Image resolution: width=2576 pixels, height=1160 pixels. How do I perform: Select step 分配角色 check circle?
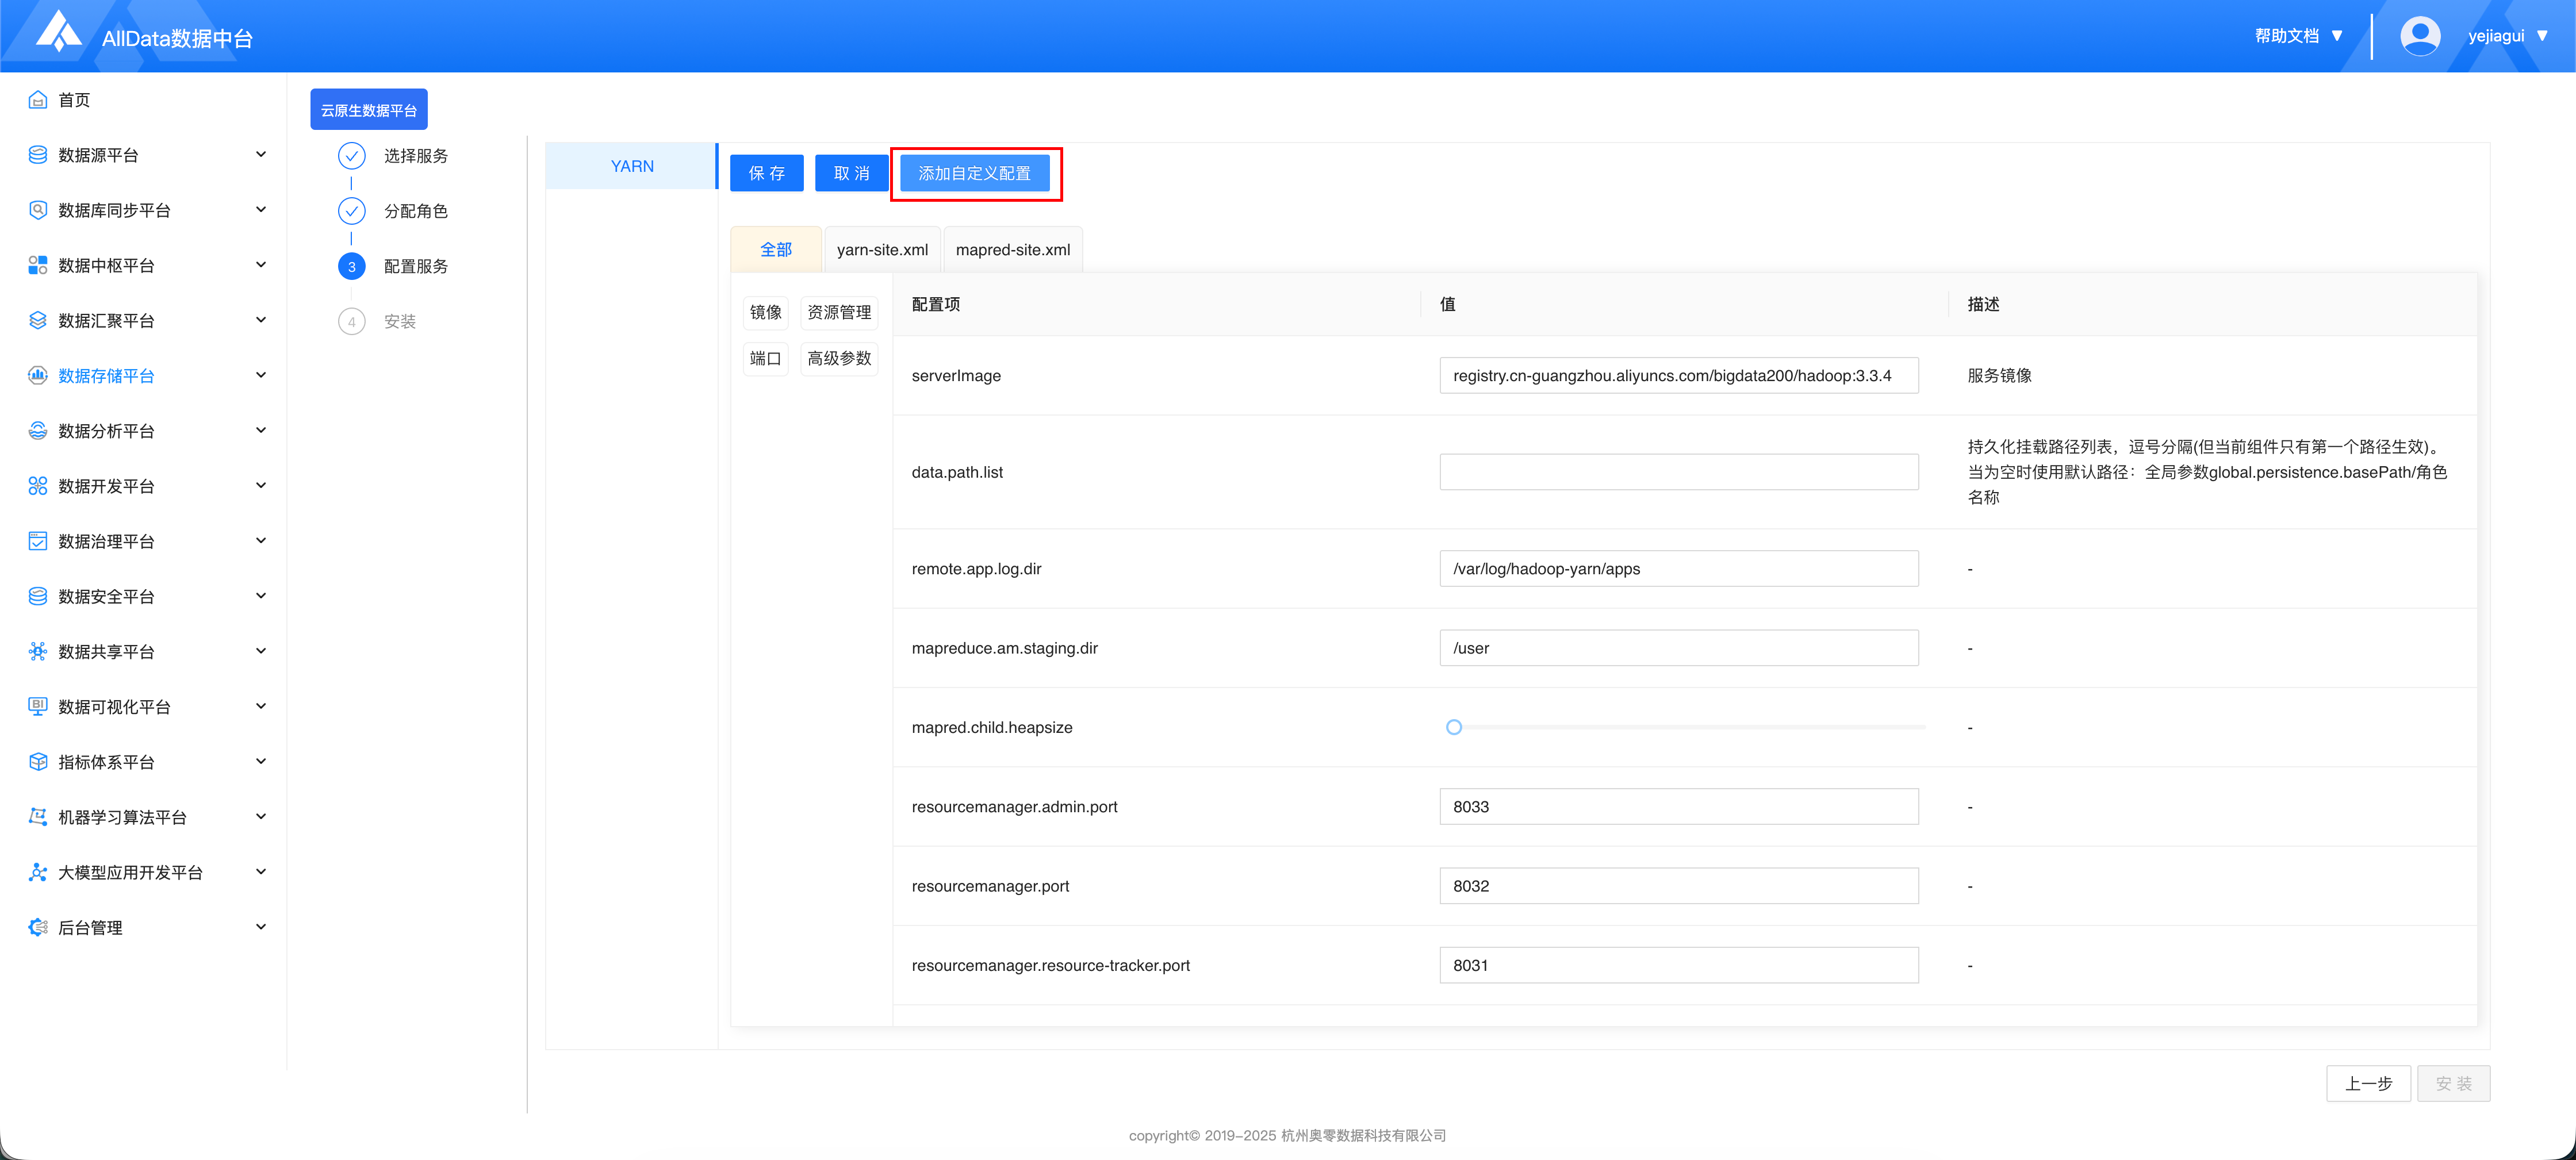[351, 211]
